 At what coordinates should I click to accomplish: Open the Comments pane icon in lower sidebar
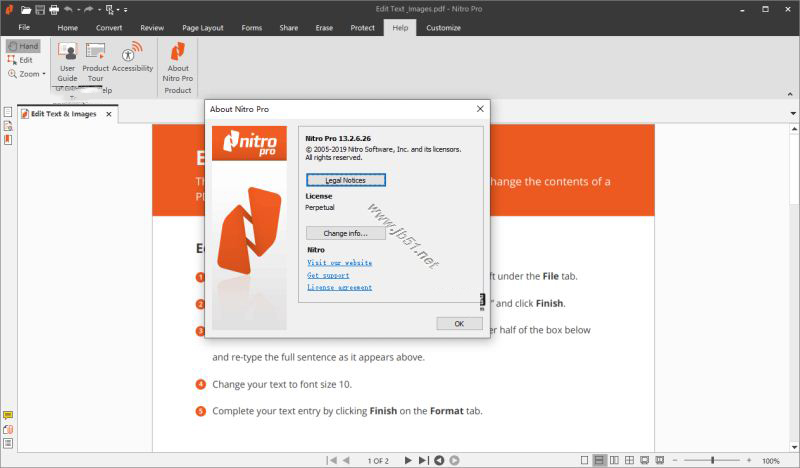click(x=8, y=415)
